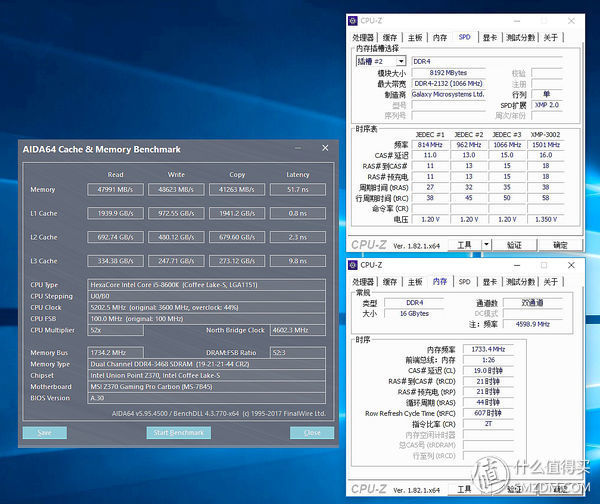Select the SPD tab in the lower CPU-Z window
This screenshot has height=504, width=600.
point(465,282)
